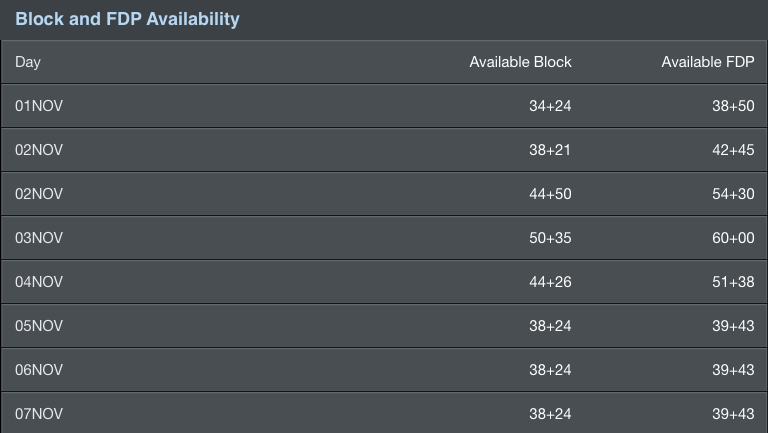This screenshot has width=768, height=433.
Task: Click the Available FDP column header
Action: (x=708, y=62)
